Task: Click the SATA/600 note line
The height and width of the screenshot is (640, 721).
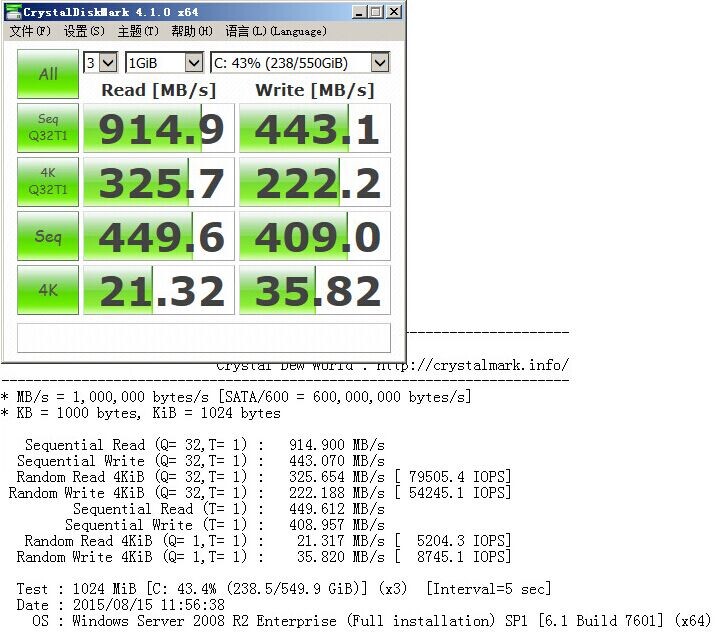Action: [x=236, y=397]
